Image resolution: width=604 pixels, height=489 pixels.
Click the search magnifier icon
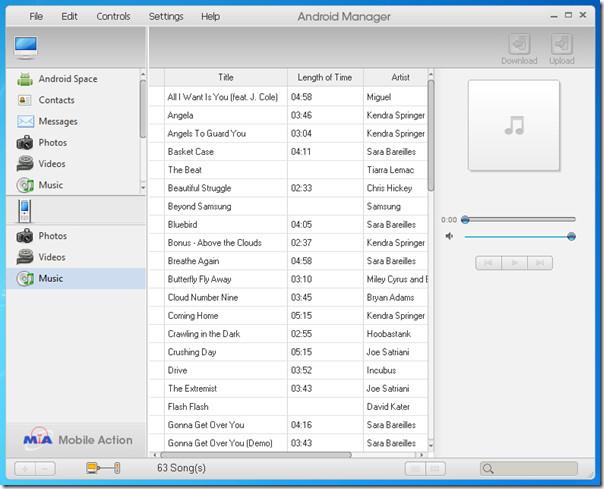pos(488,469)
